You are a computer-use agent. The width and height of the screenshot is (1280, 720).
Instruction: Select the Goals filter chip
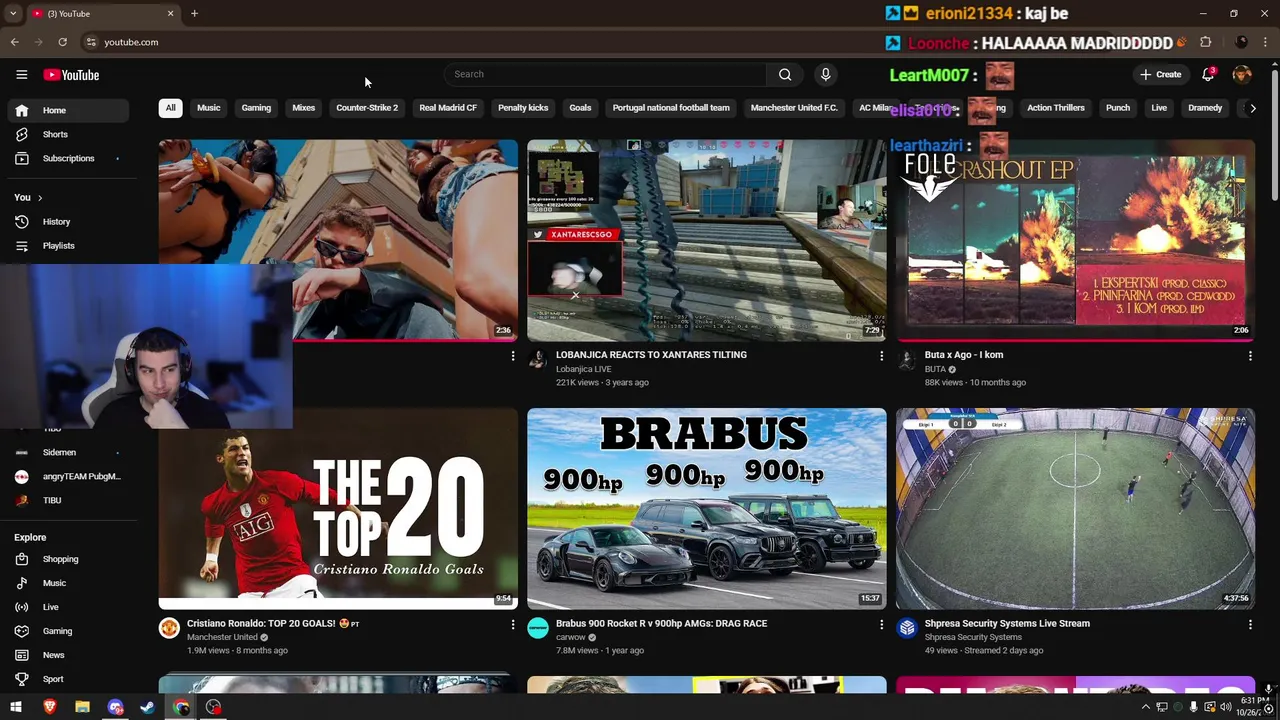coord(580,108)
